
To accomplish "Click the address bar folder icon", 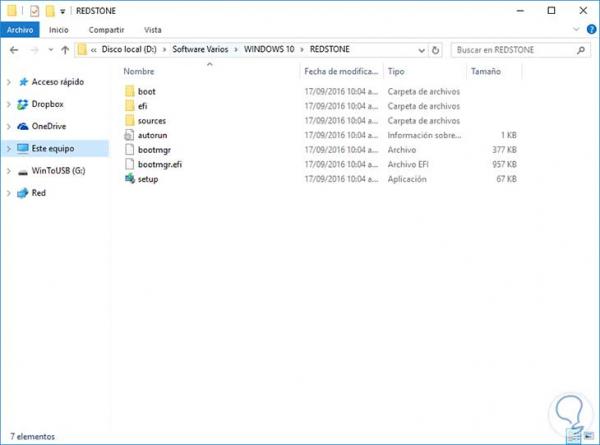I will coord(82,50).
